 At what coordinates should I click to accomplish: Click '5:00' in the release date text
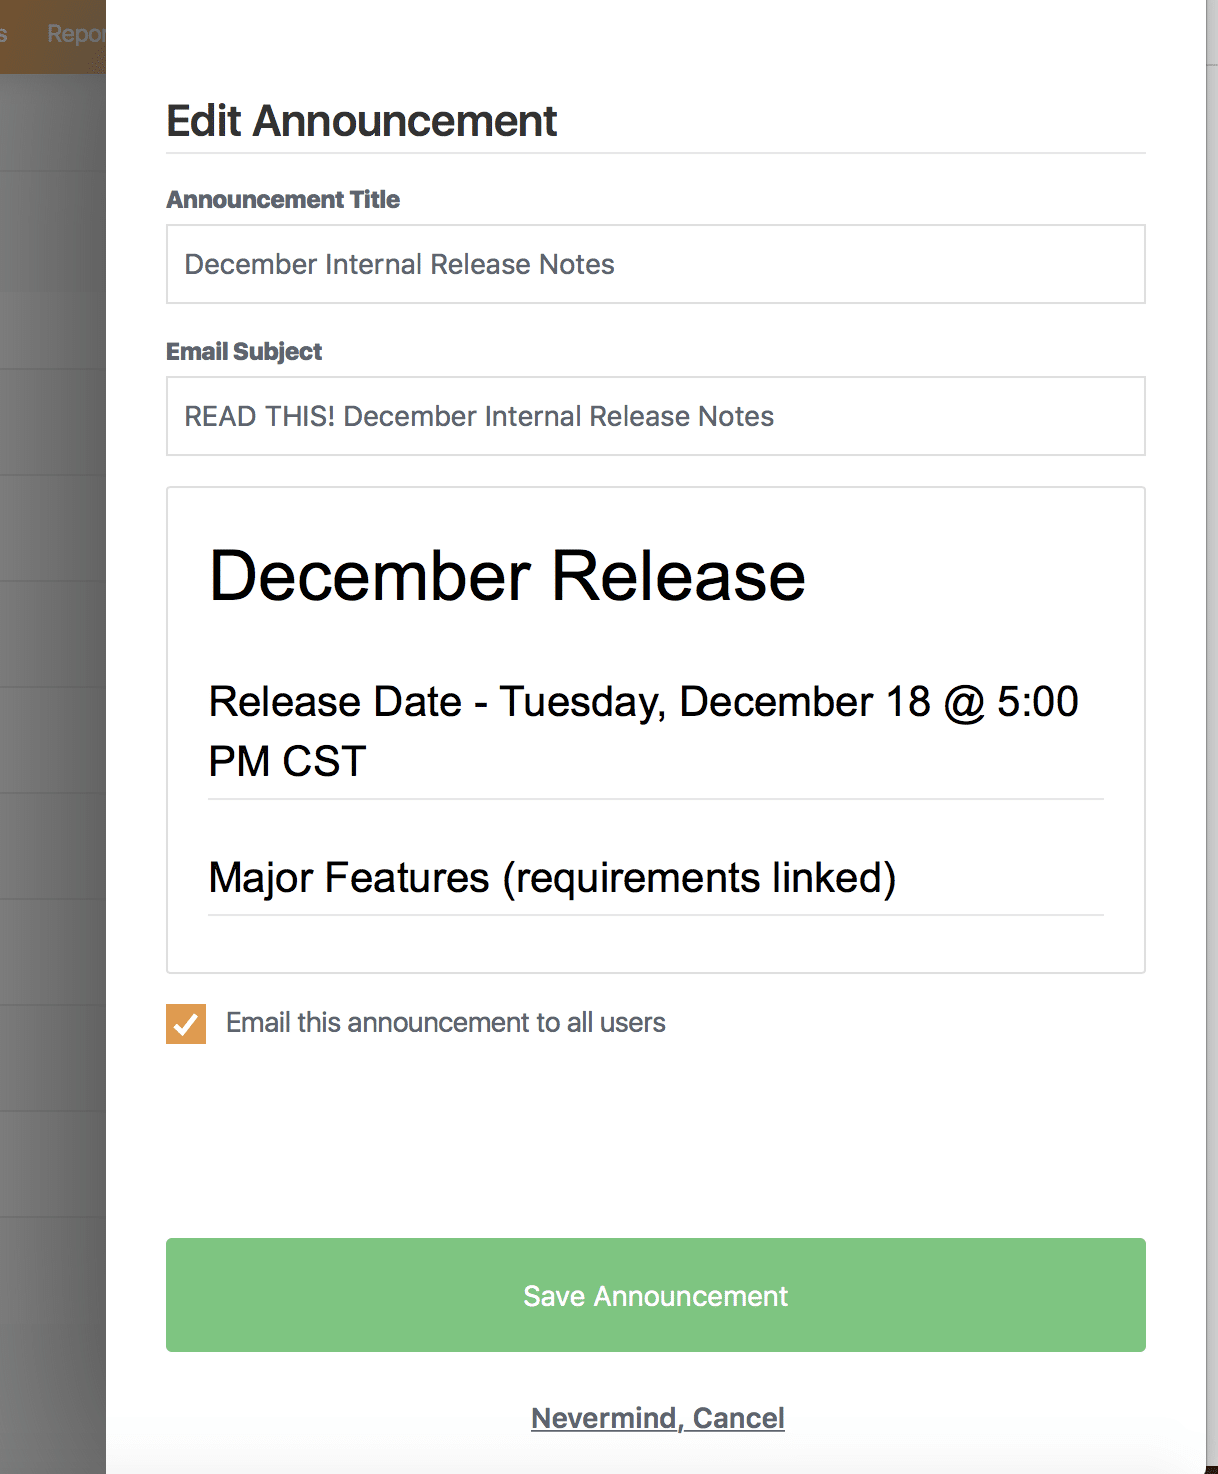[1037, 702]
